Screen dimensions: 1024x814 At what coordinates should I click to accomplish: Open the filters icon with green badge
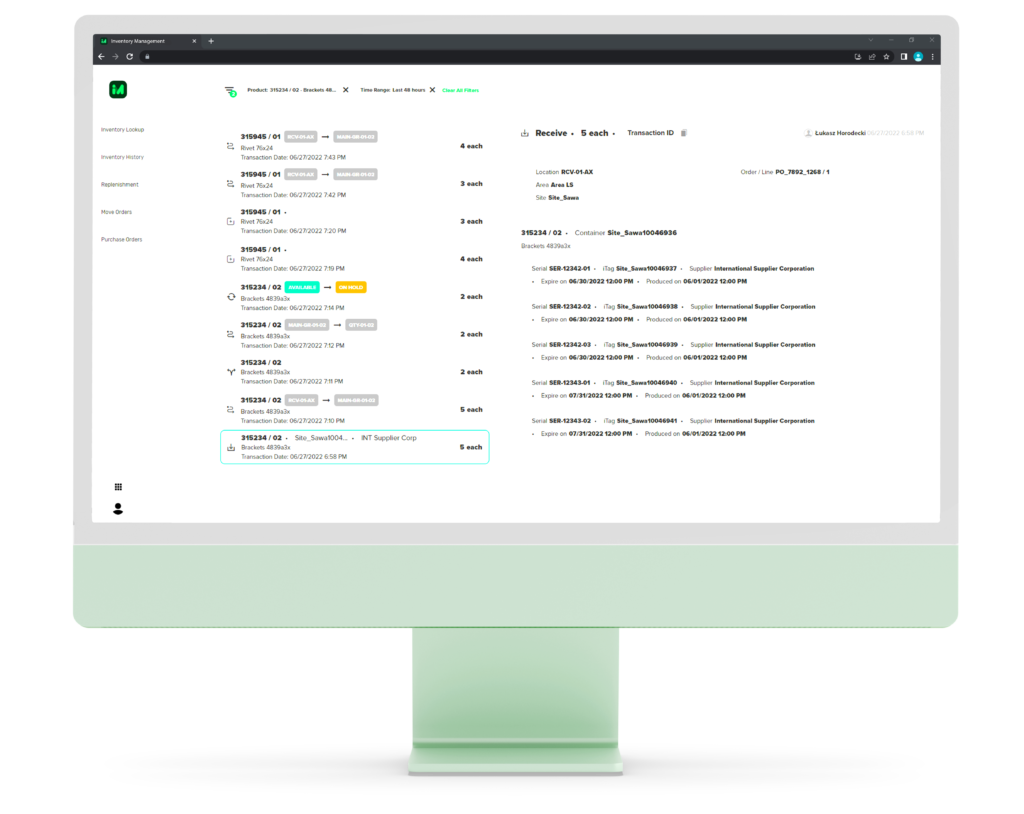[230, 91]
